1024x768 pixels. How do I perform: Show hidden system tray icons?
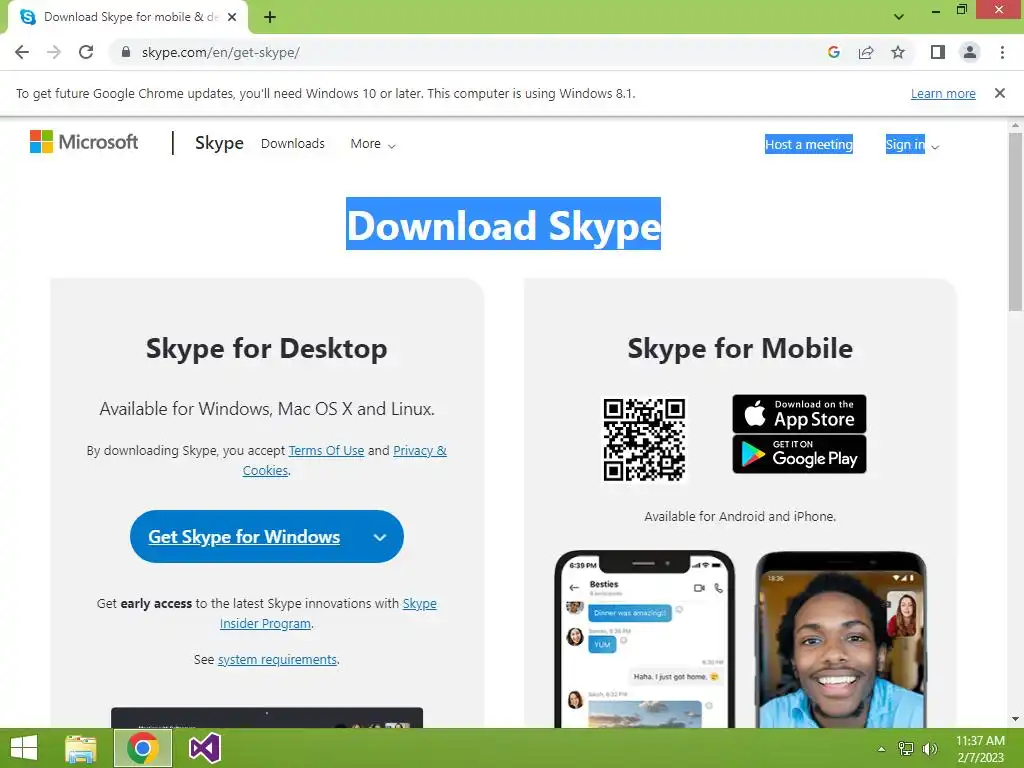[x=881, y=749]
